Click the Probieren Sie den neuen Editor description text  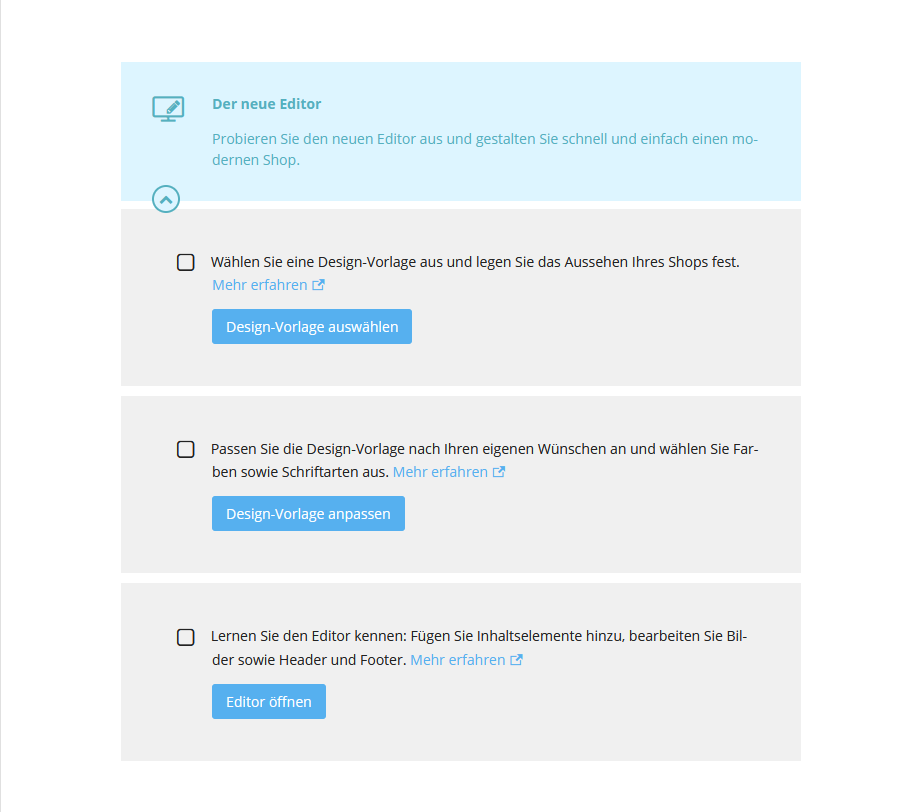[485, 150]
